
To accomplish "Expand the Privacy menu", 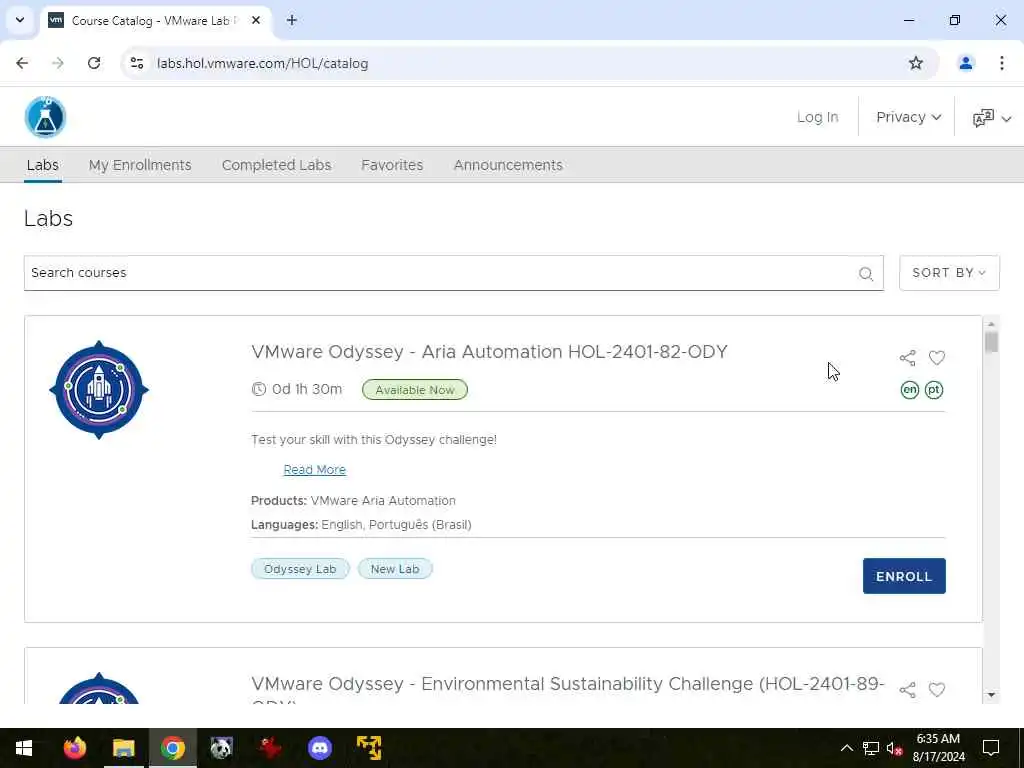I will [x=908, y=117].
